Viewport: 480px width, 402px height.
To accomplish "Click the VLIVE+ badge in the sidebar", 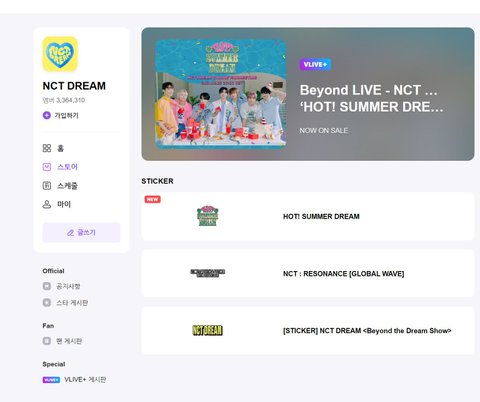I will (x=51, y=380).
